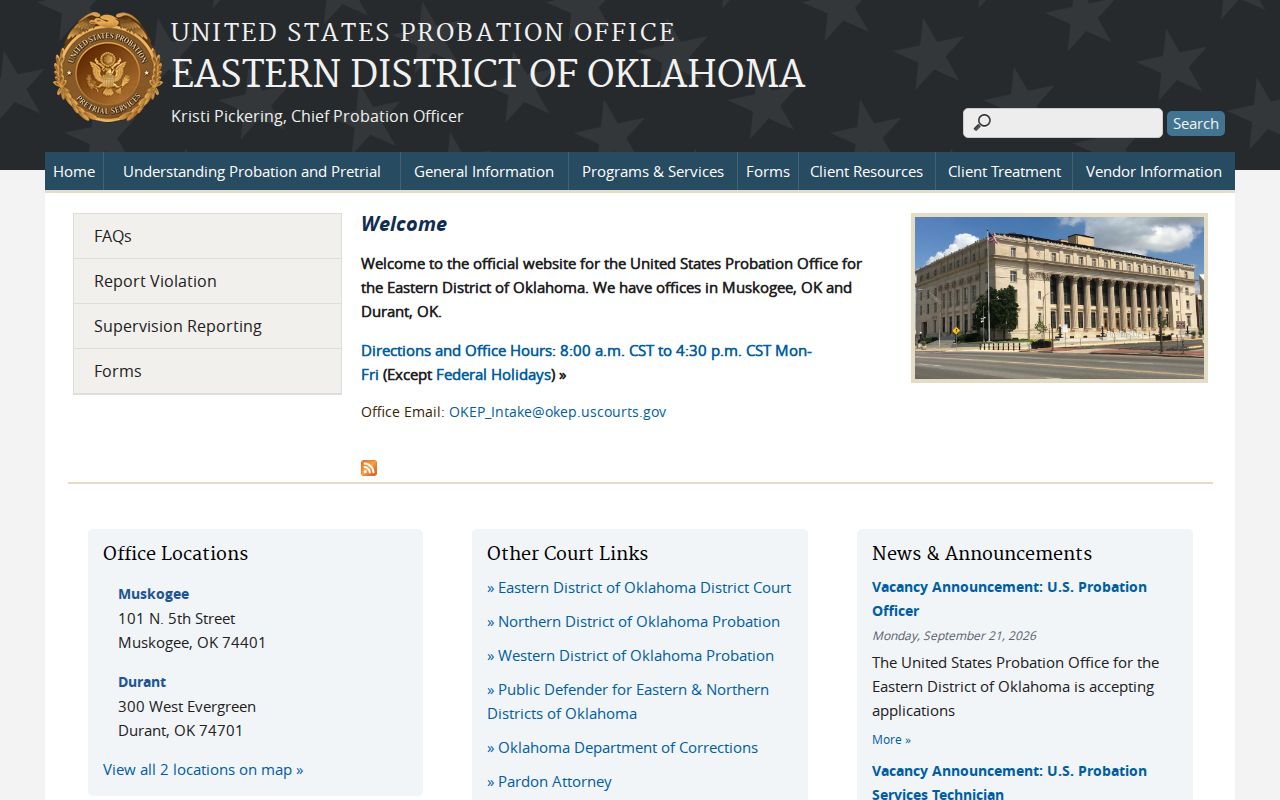Follow the Federal Holidays link
1280x800 pixels.
coord(493,375)
